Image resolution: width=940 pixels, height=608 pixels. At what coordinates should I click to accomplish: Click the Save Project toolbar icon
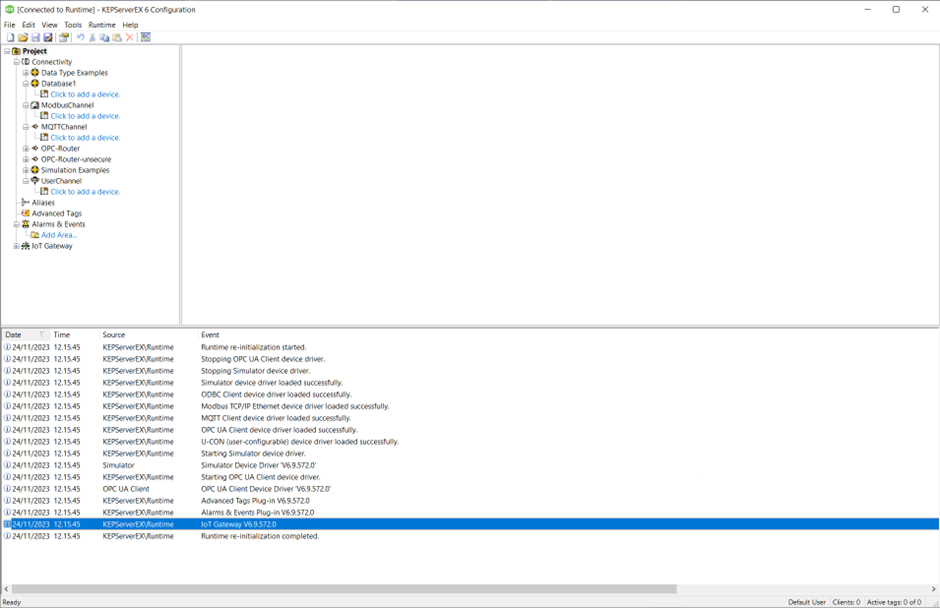(35, 37)
